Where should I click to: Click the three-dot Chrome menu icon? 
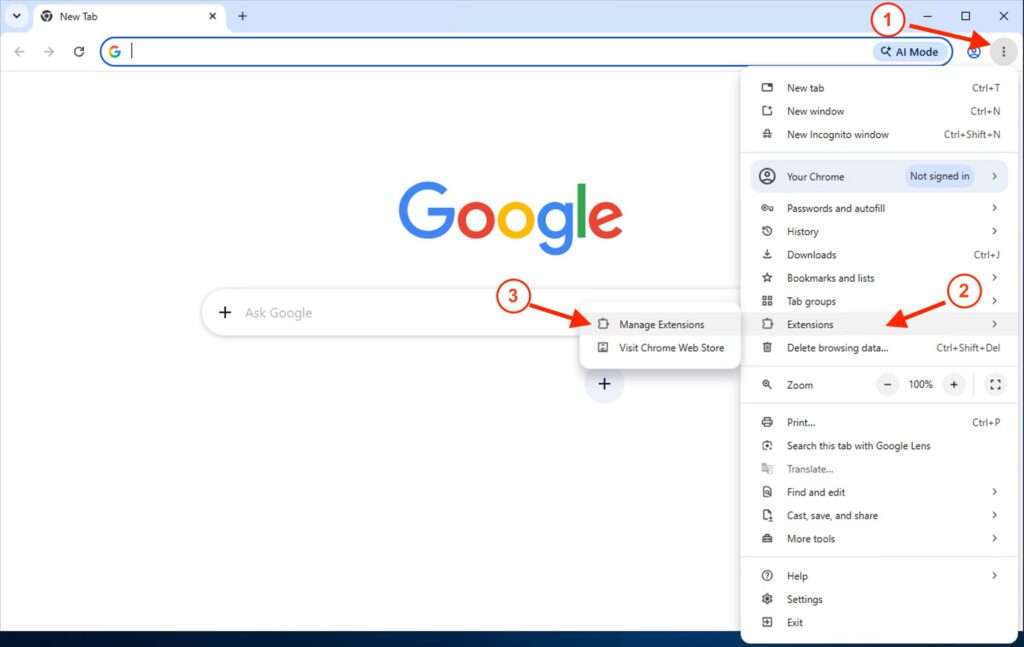(x=1004, y=52)
